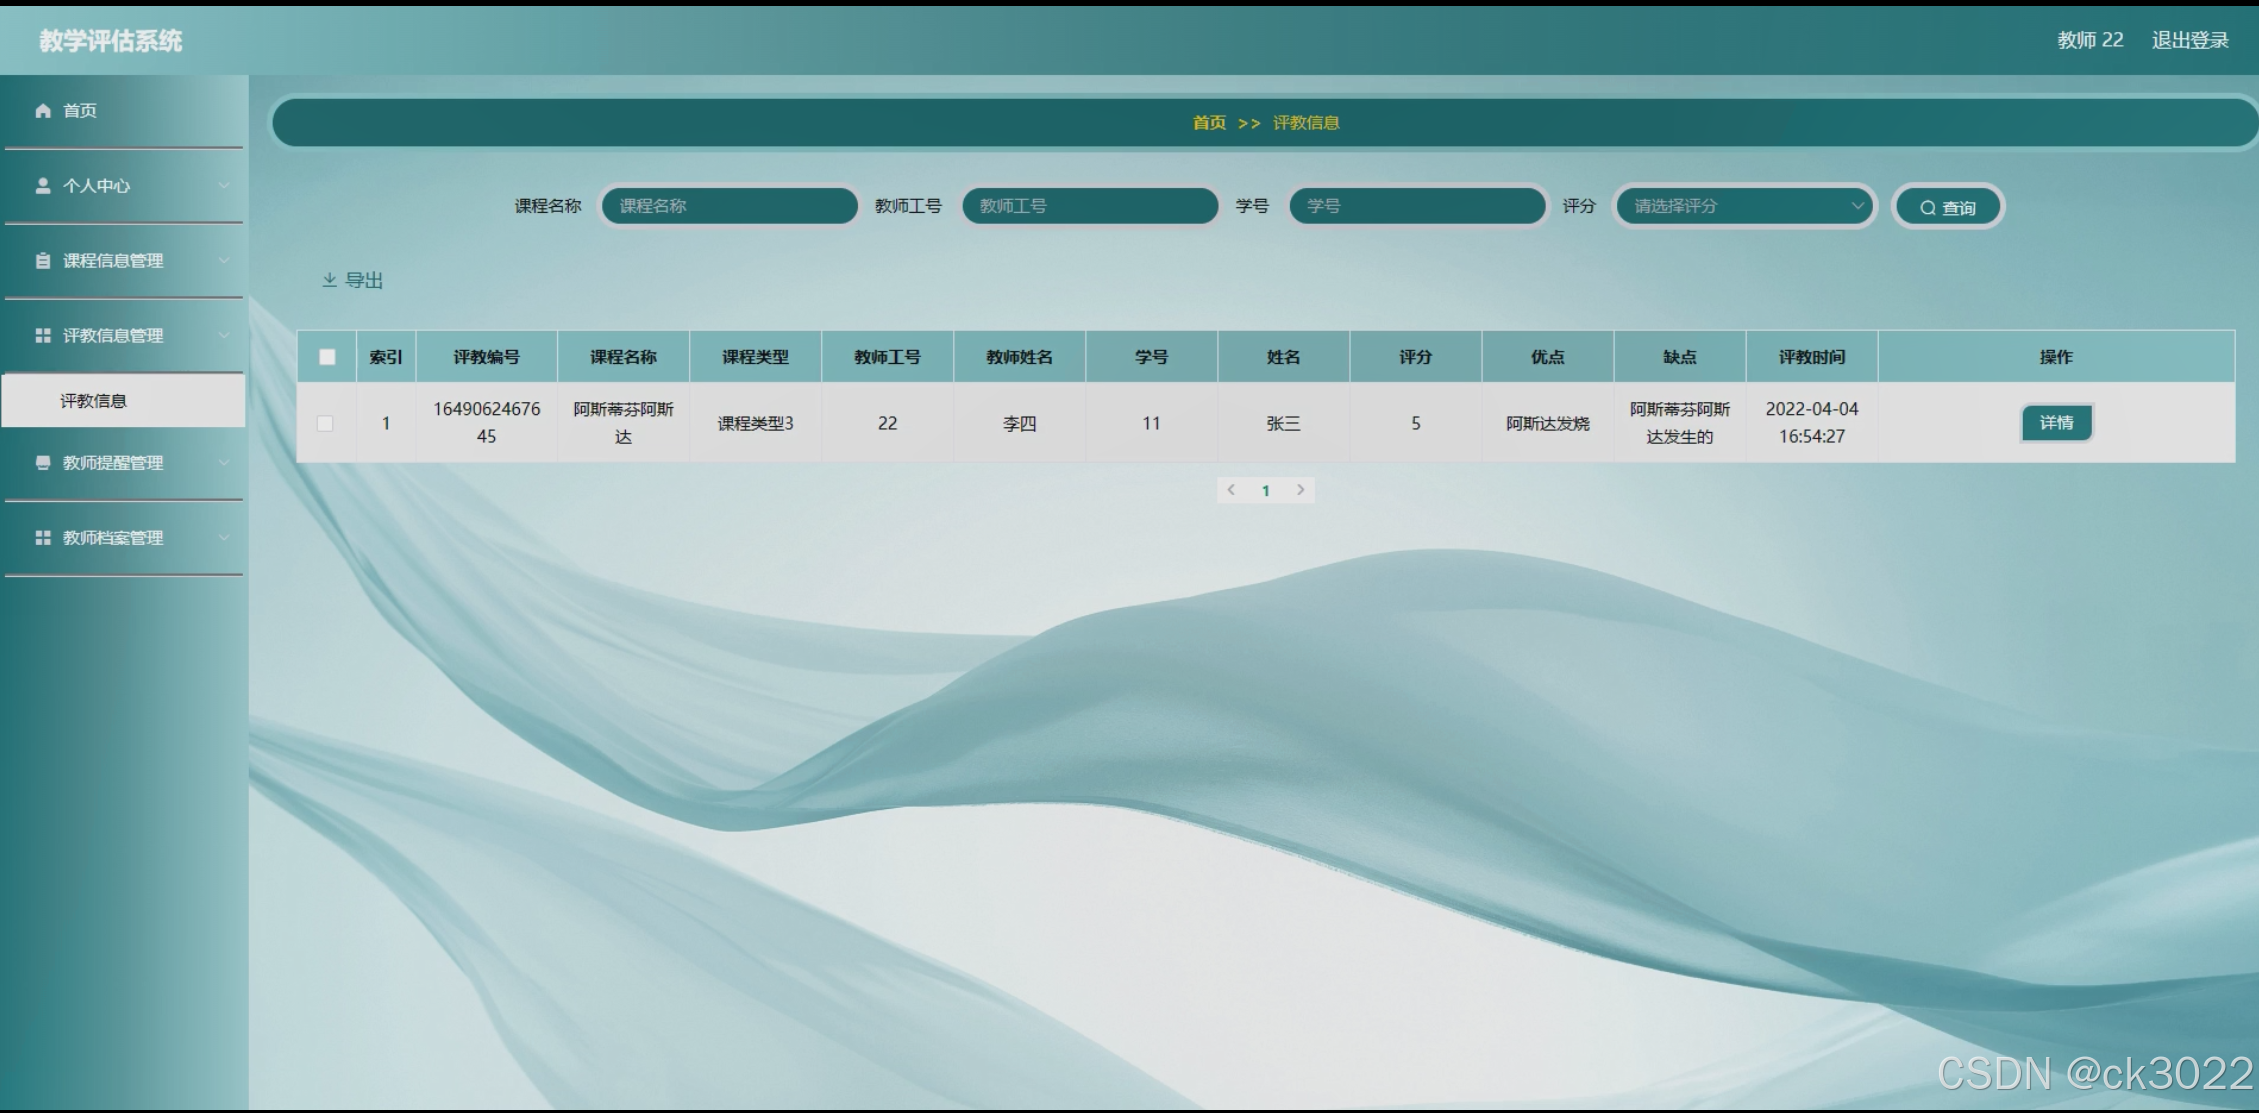Click the home icon in sidebar
This screenshot has height=1113, width=2259.
click(x=43, y=110)
